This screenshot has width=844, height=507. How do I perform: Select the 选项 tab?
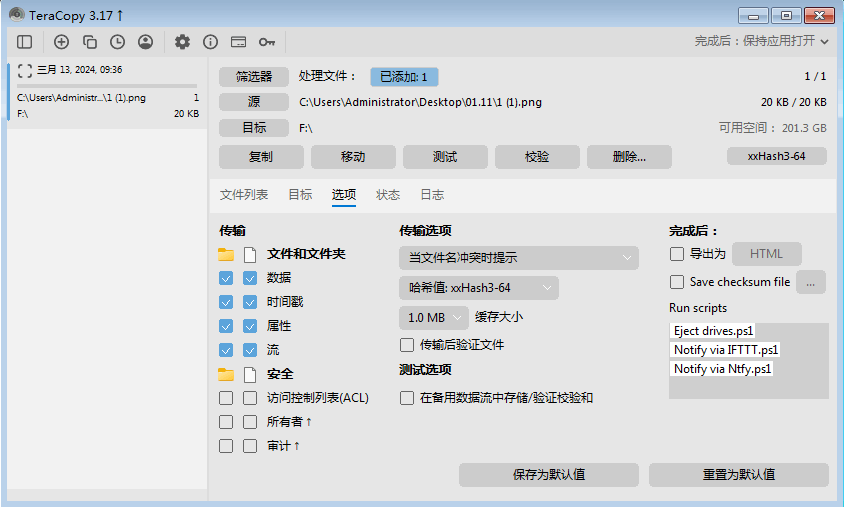point(344,195)
